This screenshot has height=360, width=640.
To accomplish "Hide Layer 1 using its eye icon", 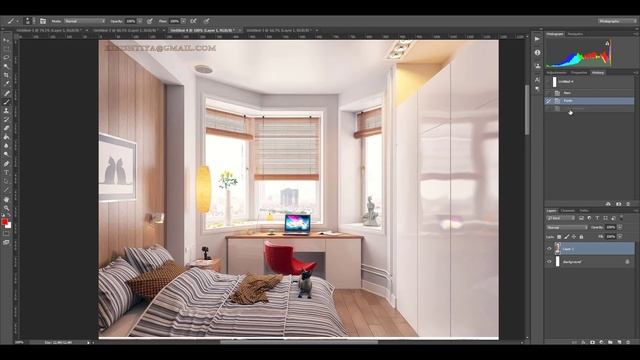I will 549,249.
